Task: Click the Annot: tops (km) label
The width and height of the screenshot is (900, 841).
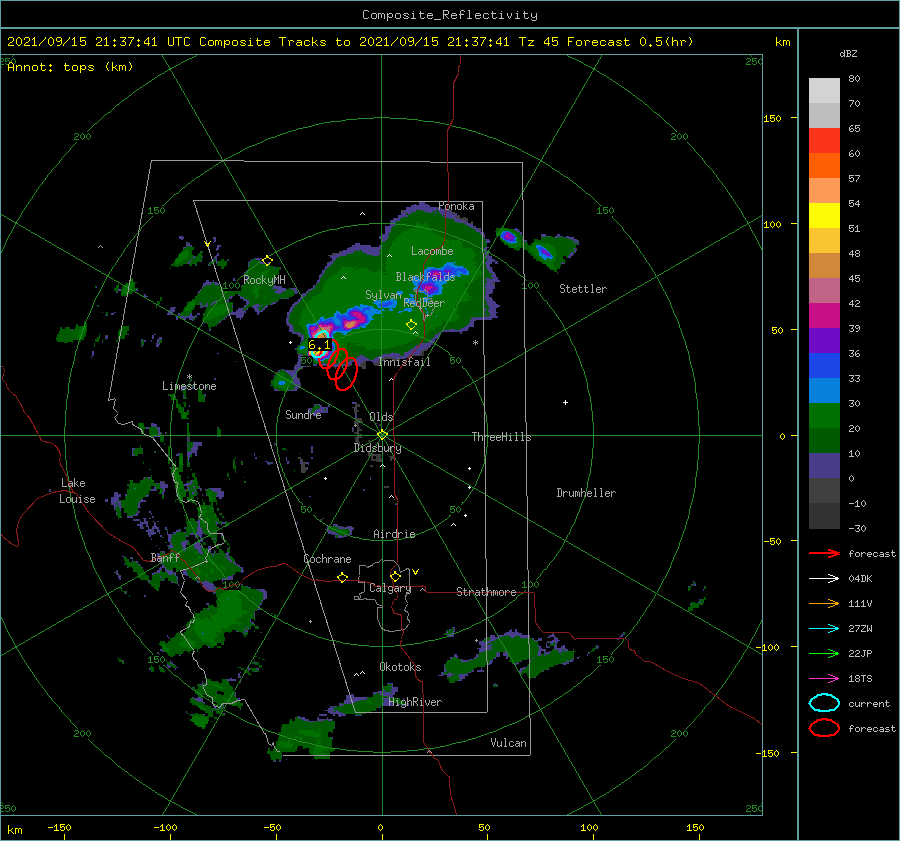Action: coord(71,67)
